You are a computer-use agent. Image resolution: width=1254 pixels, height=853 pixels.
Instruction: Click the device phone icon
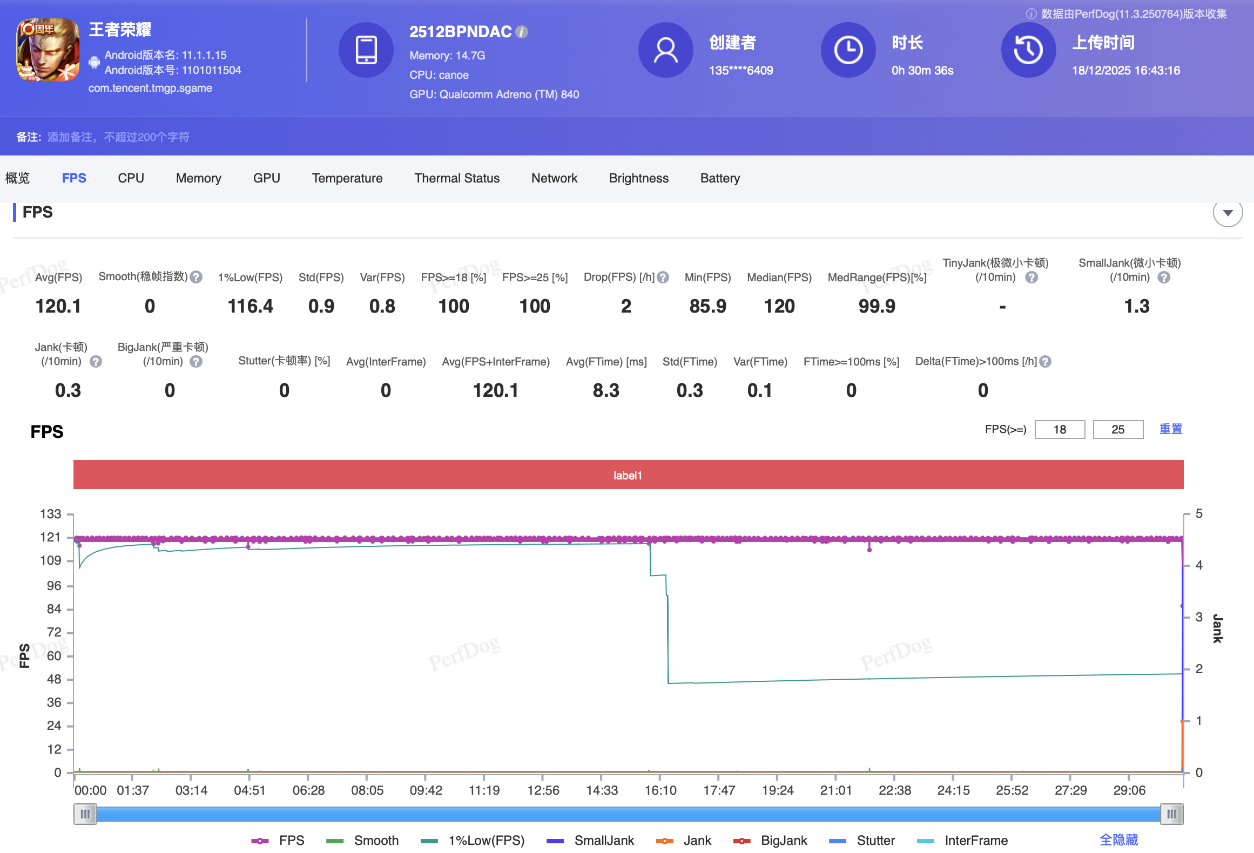pos(366,50)
